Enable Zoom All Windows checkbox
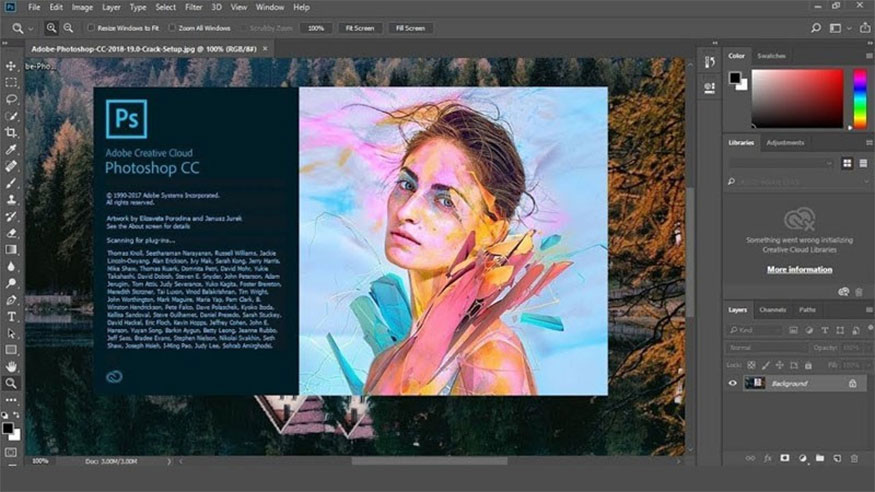 coord(172,28)
